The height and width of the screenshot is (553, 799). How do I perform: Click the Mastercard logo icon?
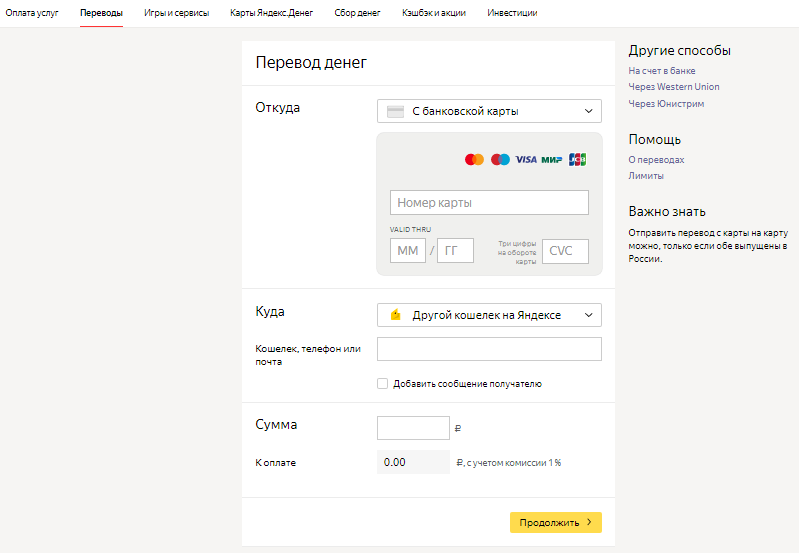(474, 160)
